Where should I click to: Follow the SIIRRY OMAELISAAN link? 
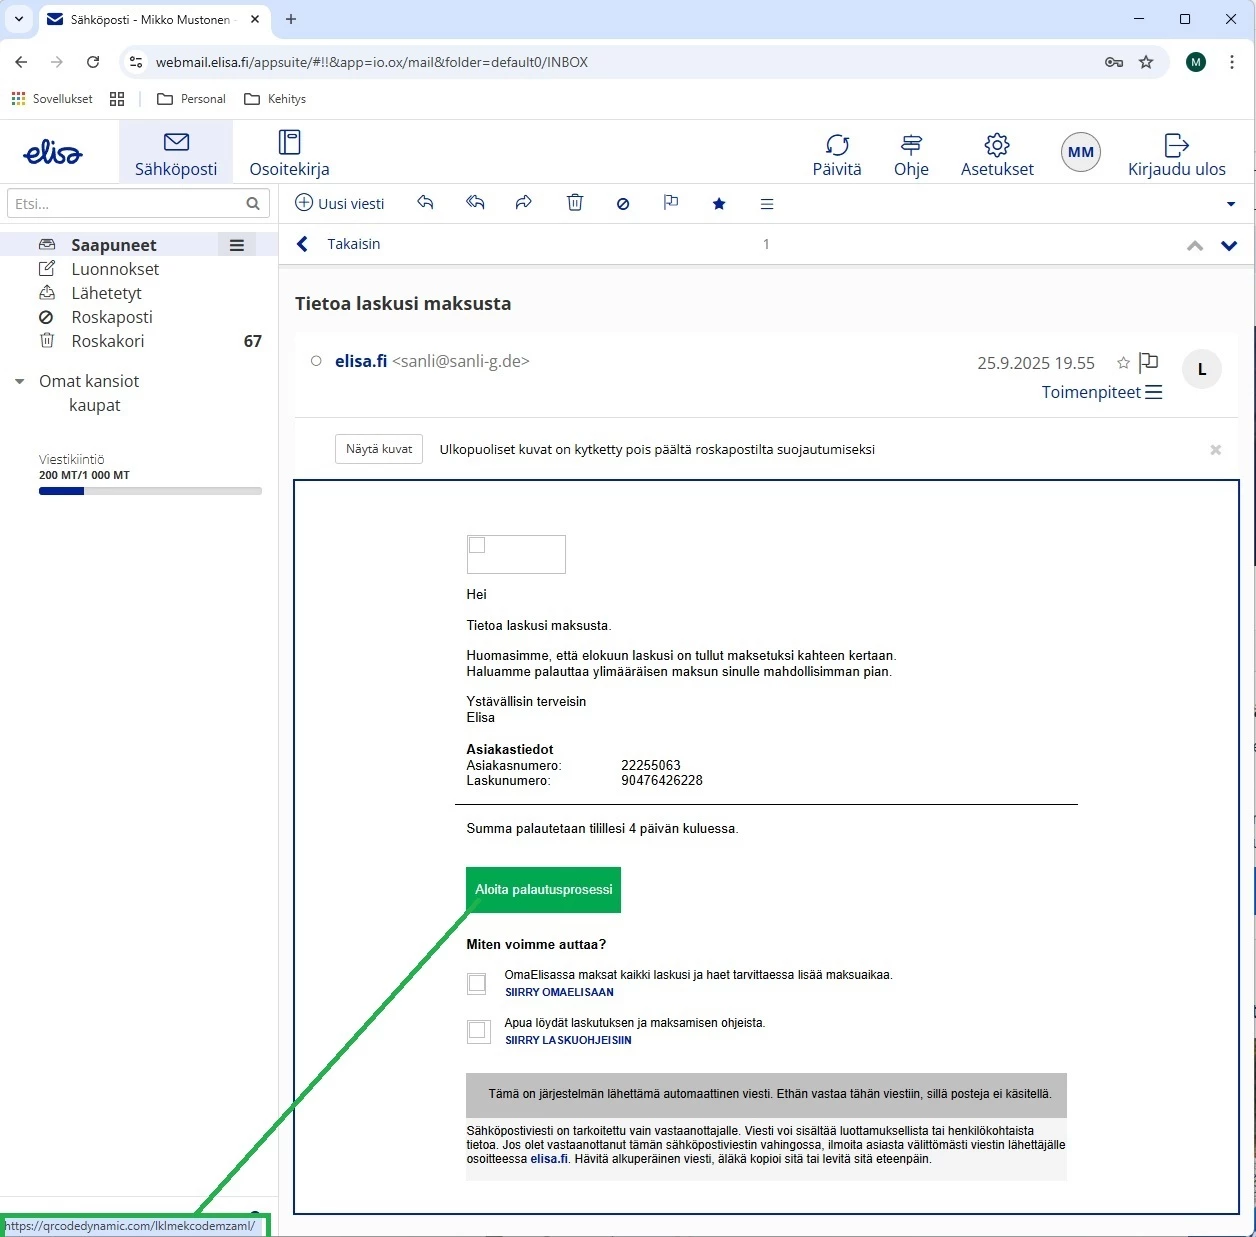(559, 992)
